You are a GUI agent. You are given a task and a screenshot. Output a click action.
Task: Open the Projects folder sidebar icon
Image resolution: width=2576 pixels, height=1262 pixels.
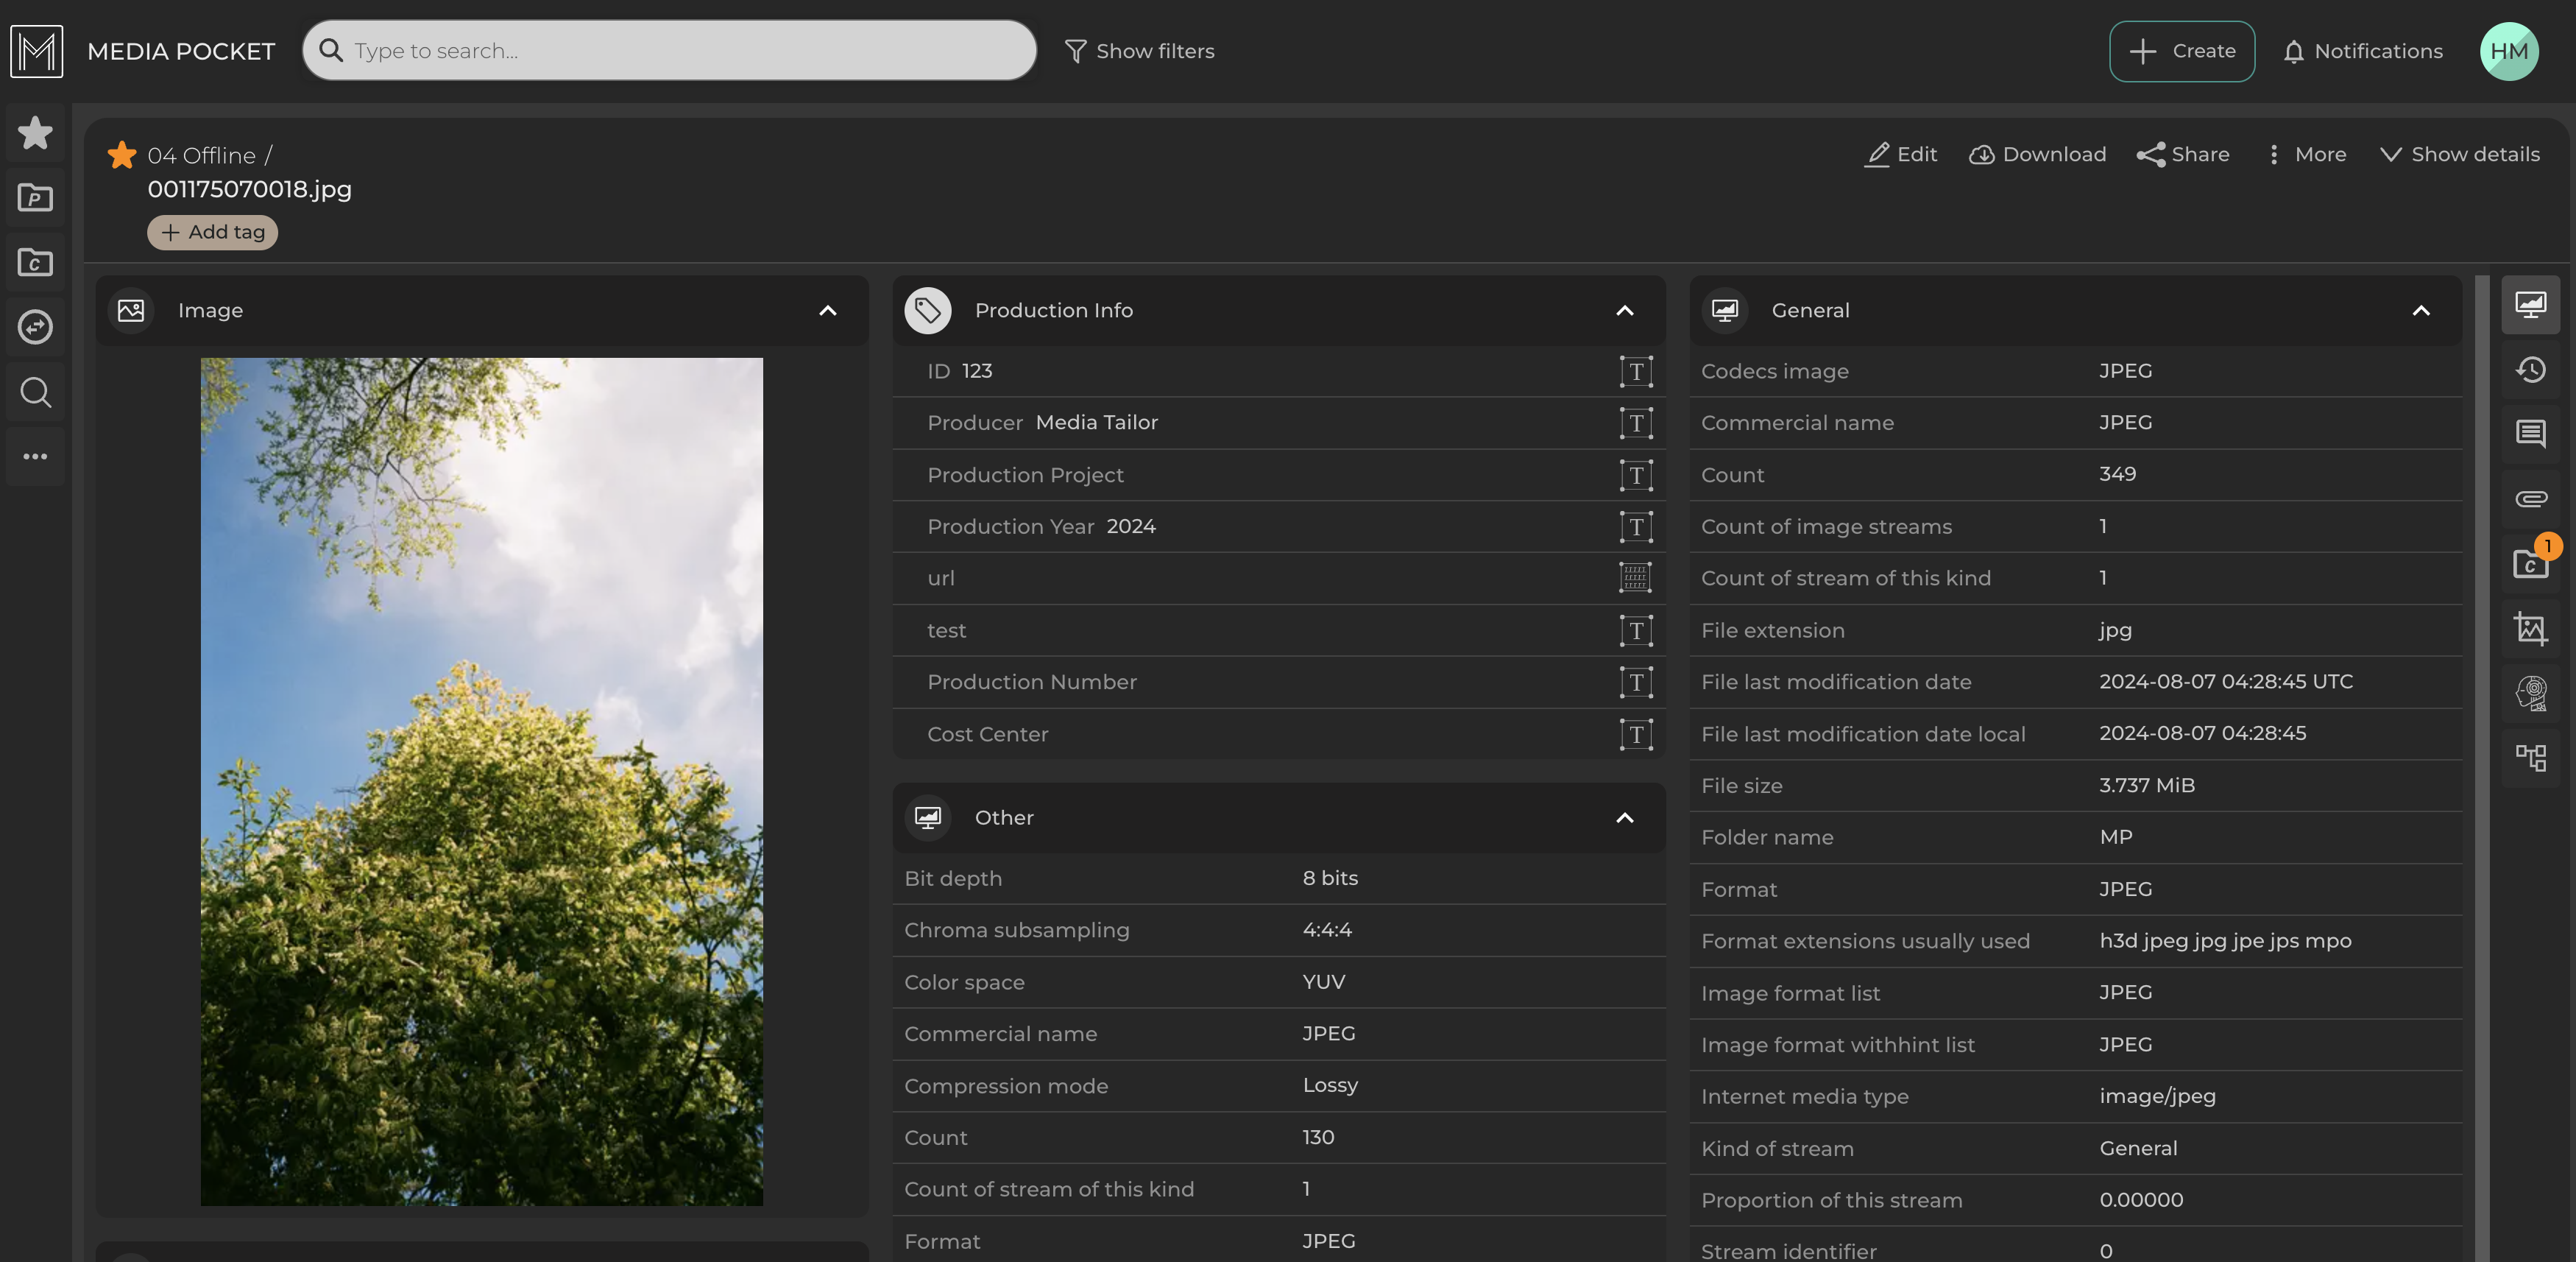[35, 197]
